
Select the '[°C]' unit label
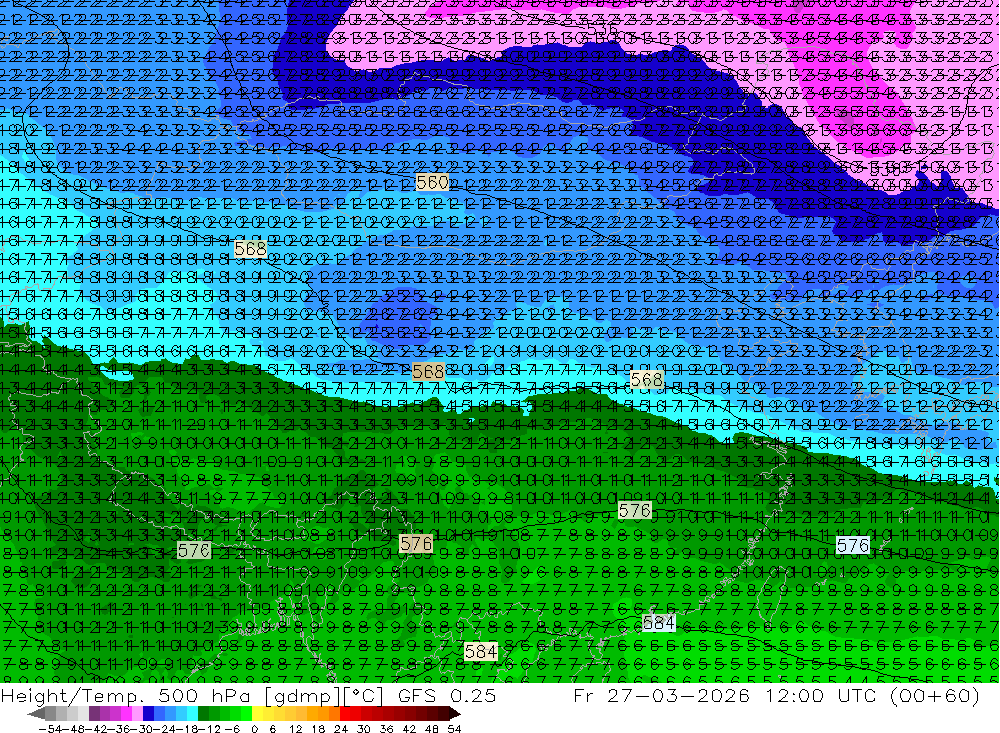tap(364, 695)
